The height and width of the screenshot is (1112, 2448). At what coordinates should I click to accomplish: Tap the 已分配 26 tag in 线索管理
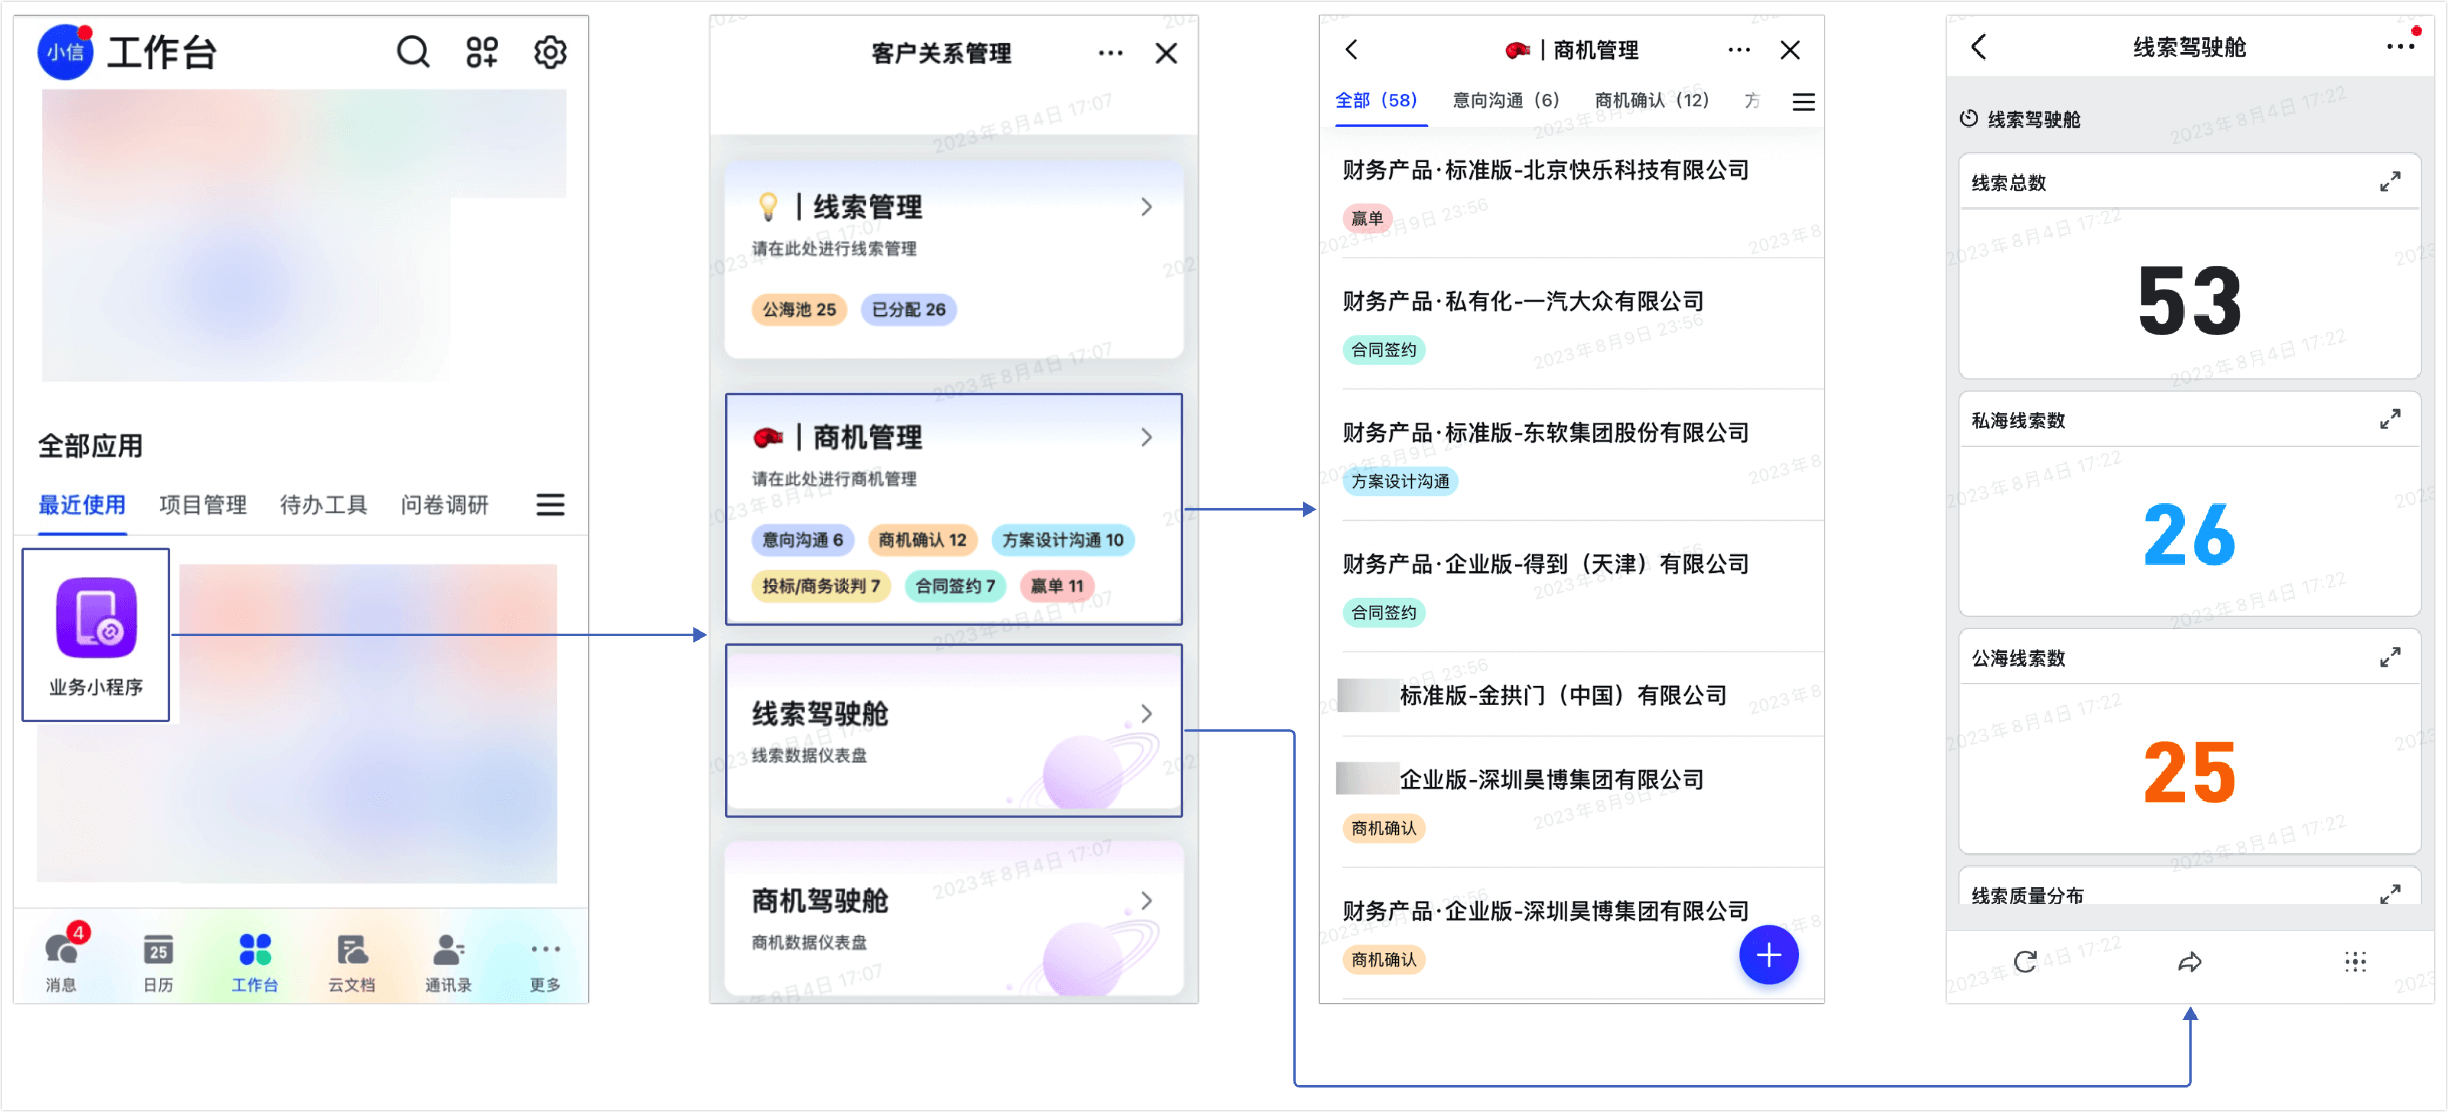(x=908, y=310)
